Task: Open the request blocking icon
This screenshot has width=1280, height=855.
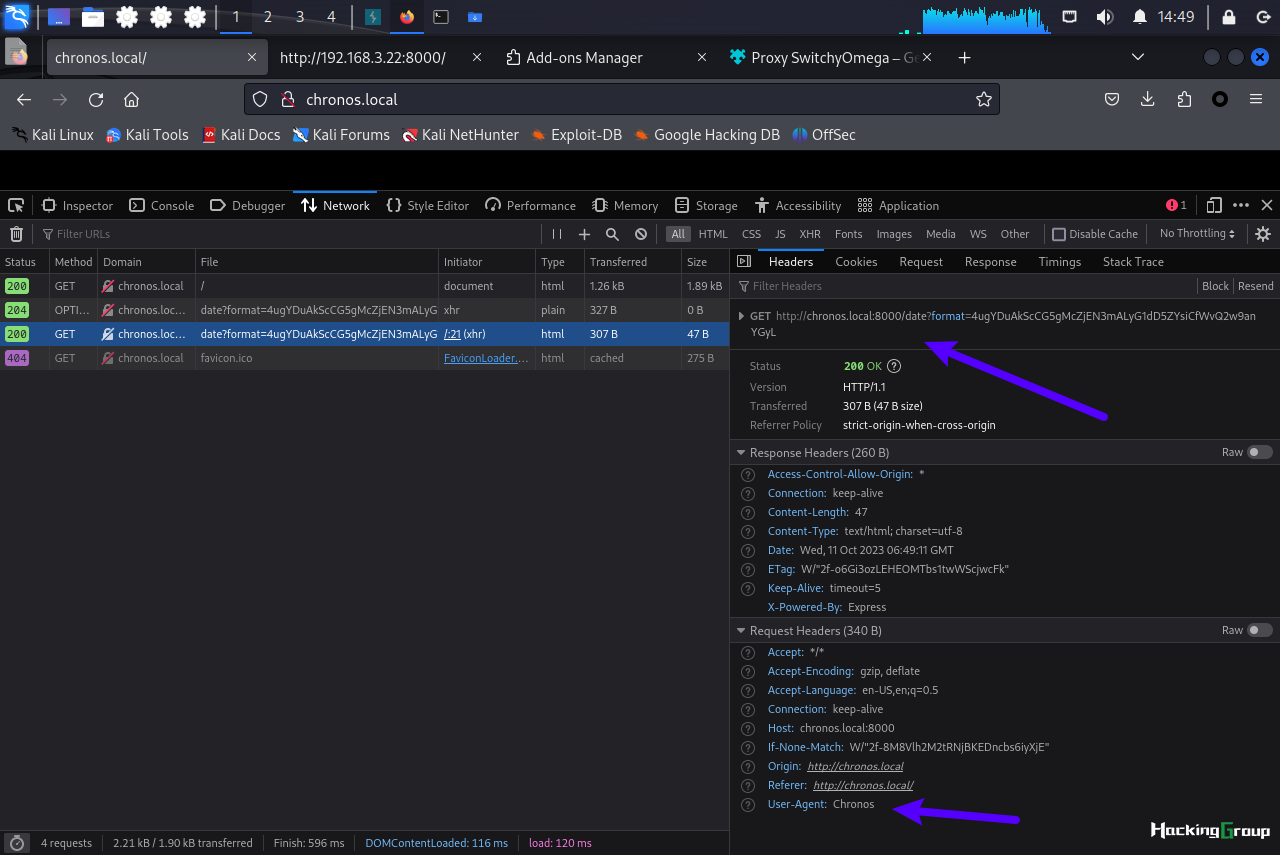Action: [x=641, y=234]
